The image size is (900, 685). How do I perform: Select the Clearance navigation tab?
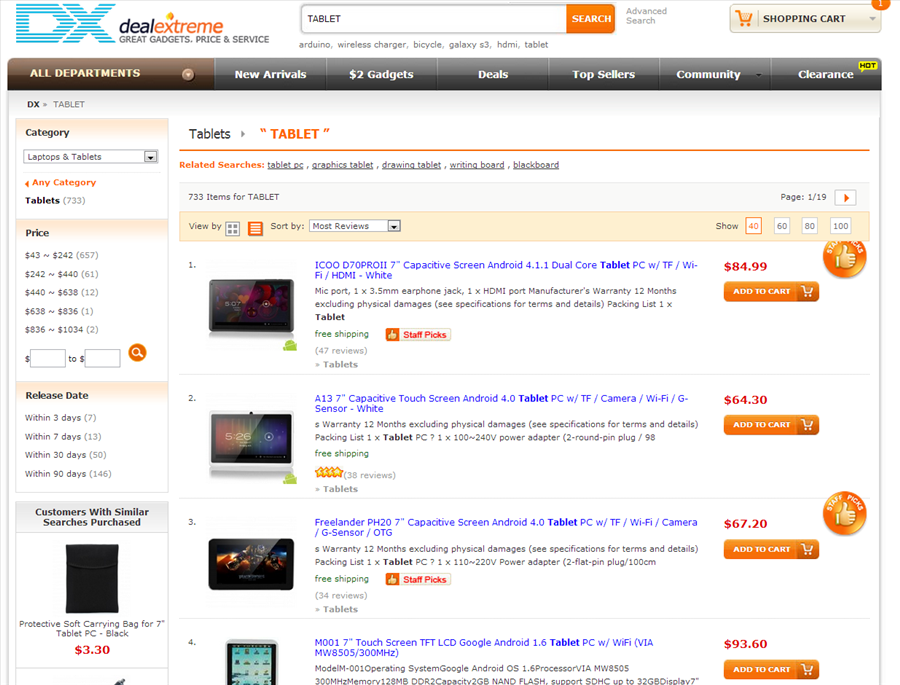tap(825, 74)
